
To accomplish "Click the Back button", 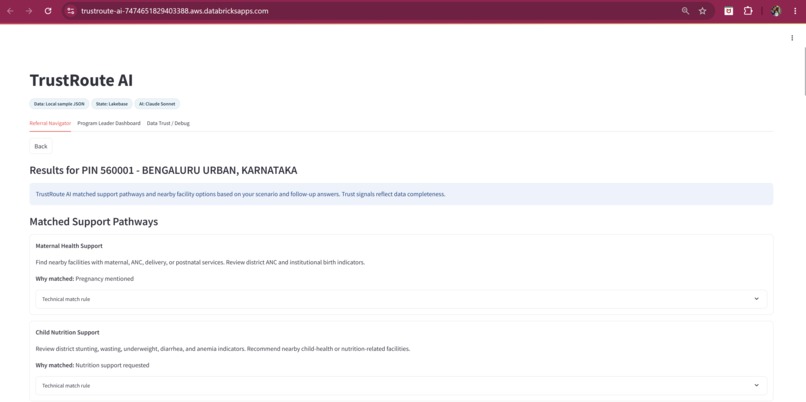I will pos(41,147).
